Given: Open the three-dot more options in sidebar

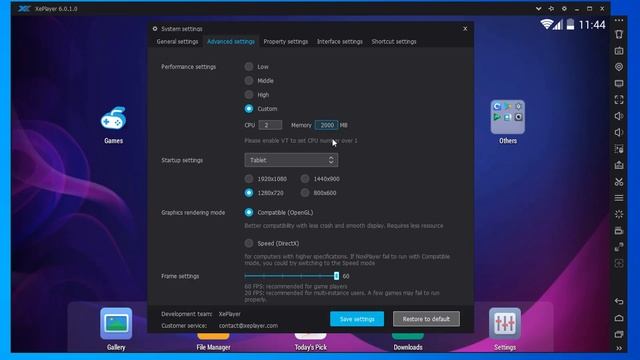Looking at the screenshot, I should 619,20.
